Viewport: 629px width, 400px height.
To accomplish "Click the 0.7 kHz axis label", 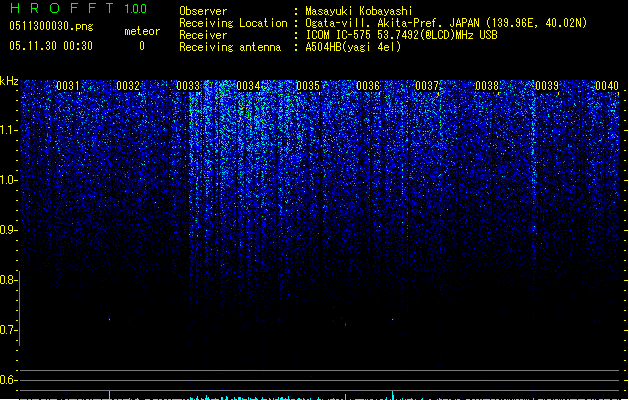I will tap(8, 330).
